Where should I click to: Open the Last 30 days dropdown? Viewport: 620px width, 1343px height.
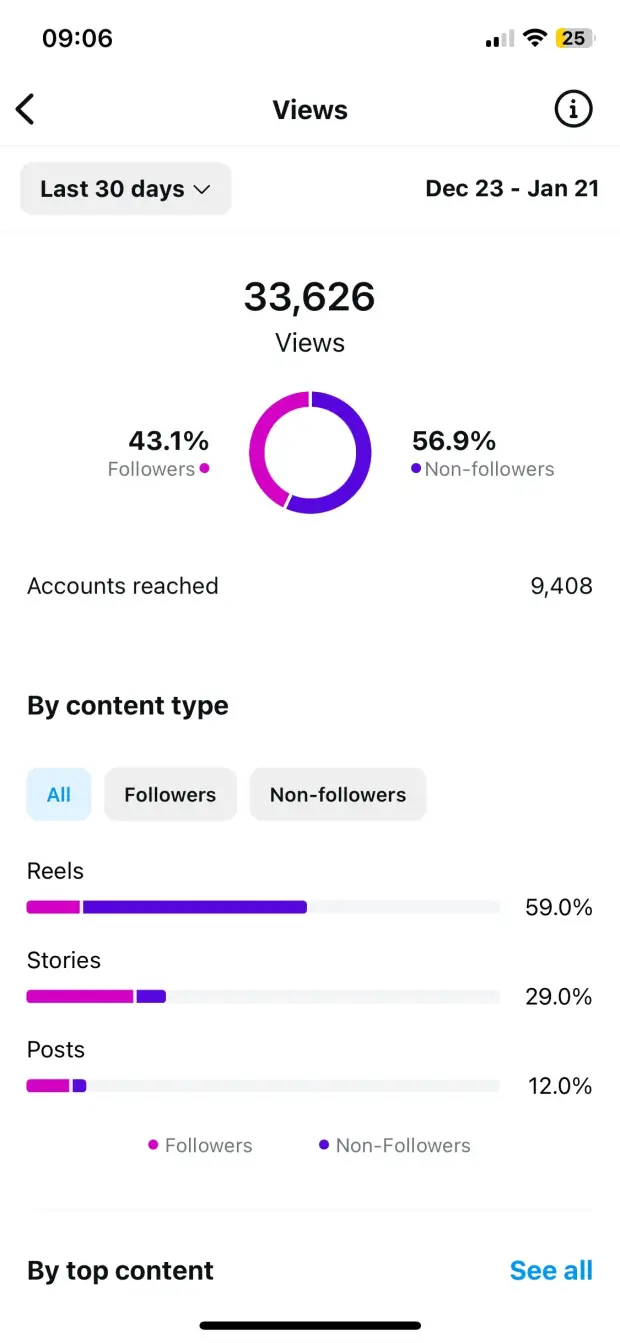point(126,189)
